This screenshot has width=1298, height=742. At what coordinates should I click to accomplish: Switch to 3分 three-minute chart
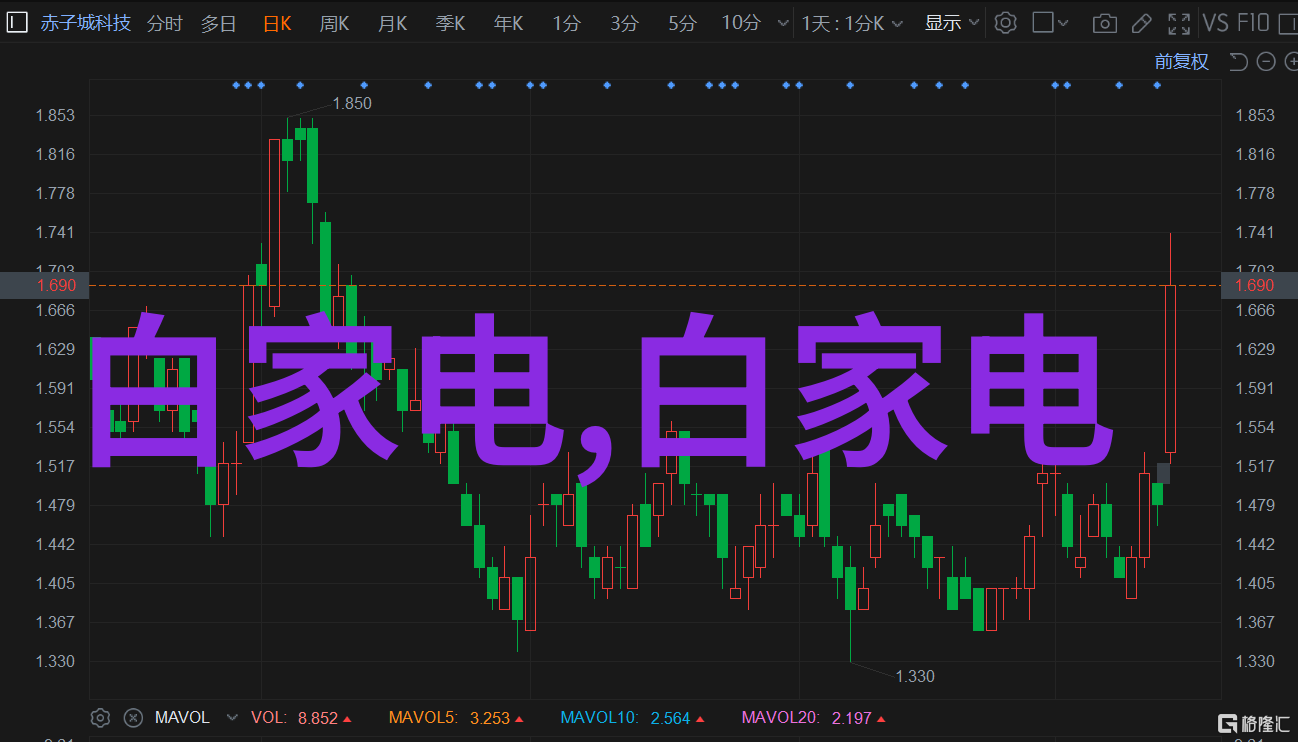(x=625, y=23)
